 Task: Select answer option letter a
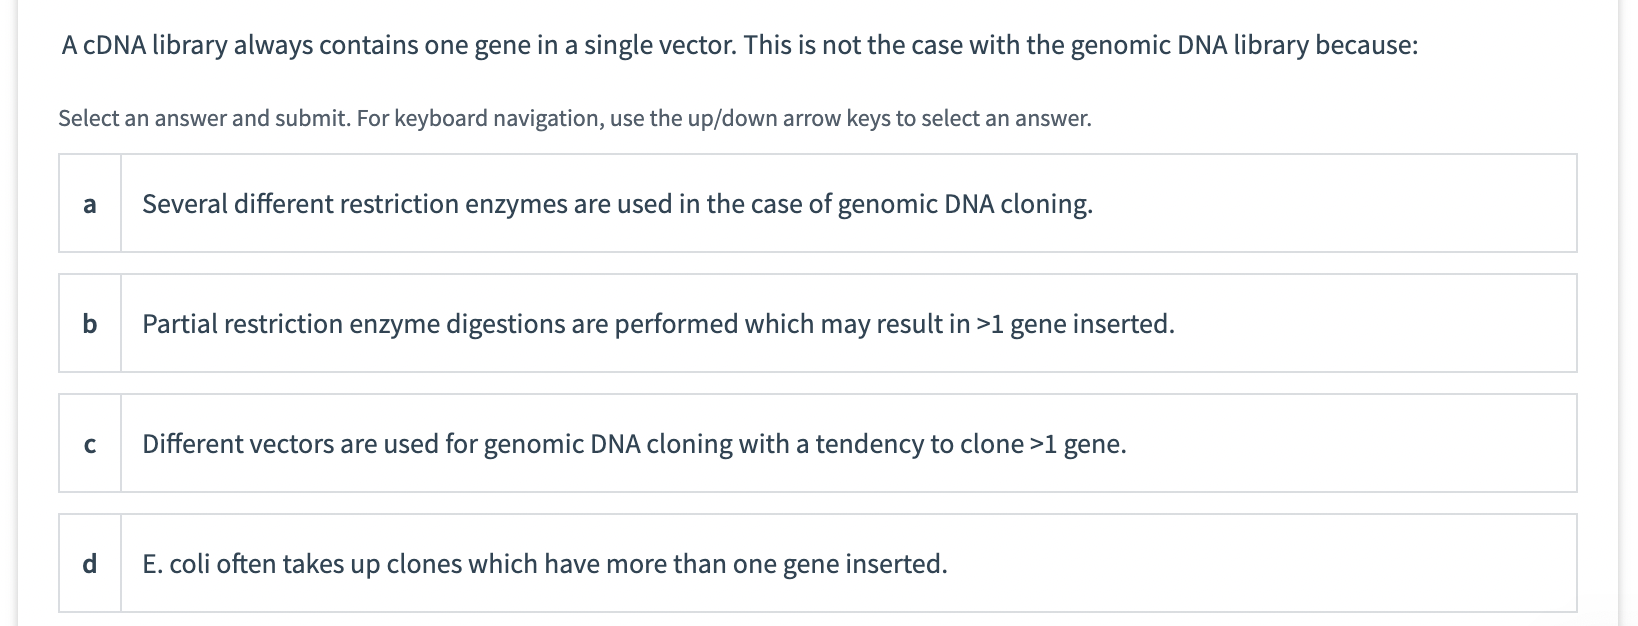point(90,204)
